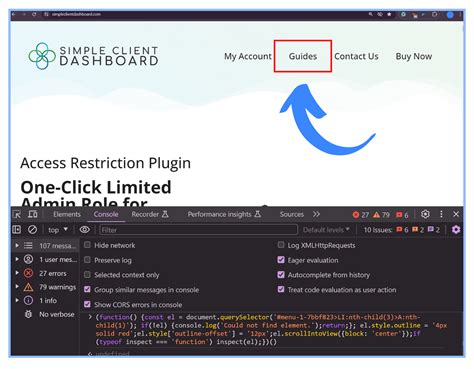Expand the 27 errors group
Screen dimensions: 474x369
pos(17,273)
